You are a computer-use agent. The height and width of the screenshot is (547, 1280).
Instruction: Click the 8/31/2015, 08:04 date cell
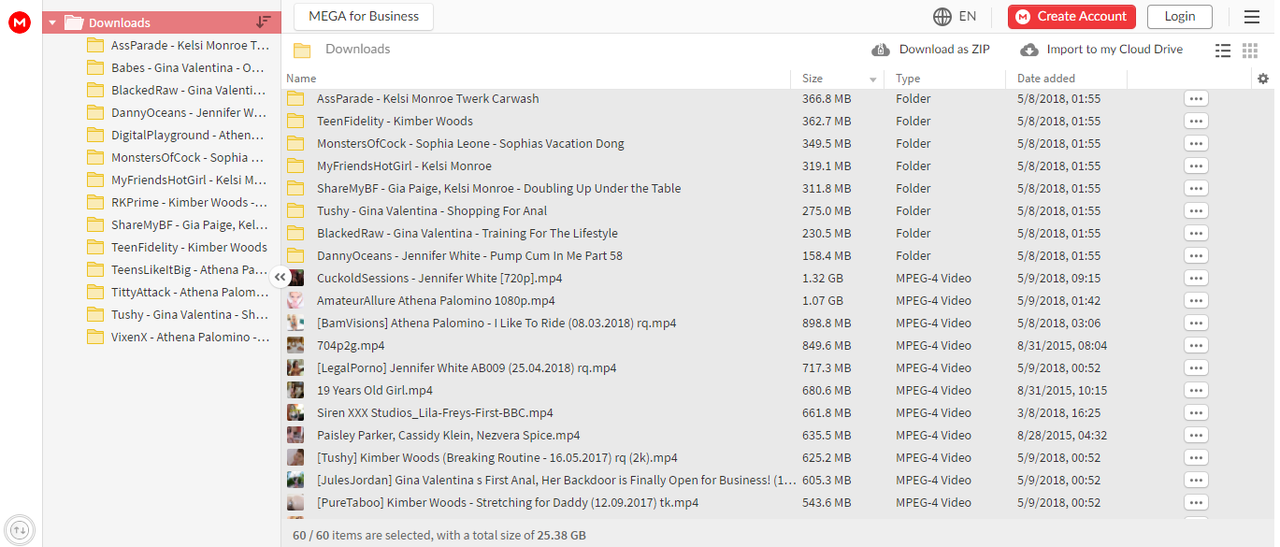(x=1060, y=345)
